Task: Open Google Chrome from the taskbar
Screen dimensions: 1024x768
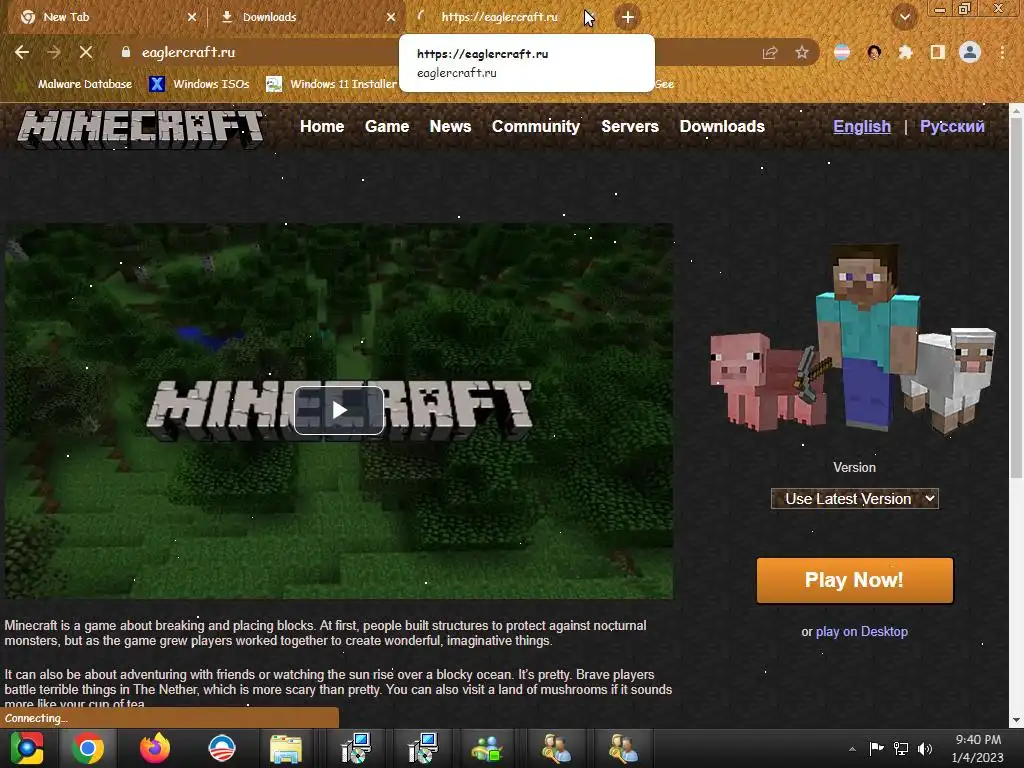Action: click(88, 748)
